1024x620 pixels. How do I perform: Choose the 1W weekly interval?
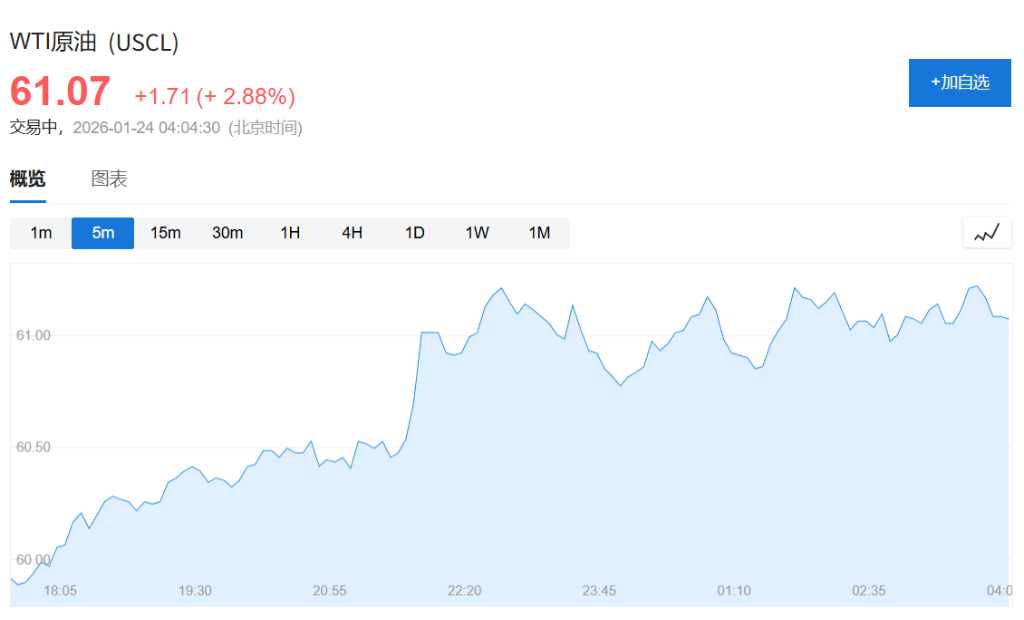click(477, 233)
